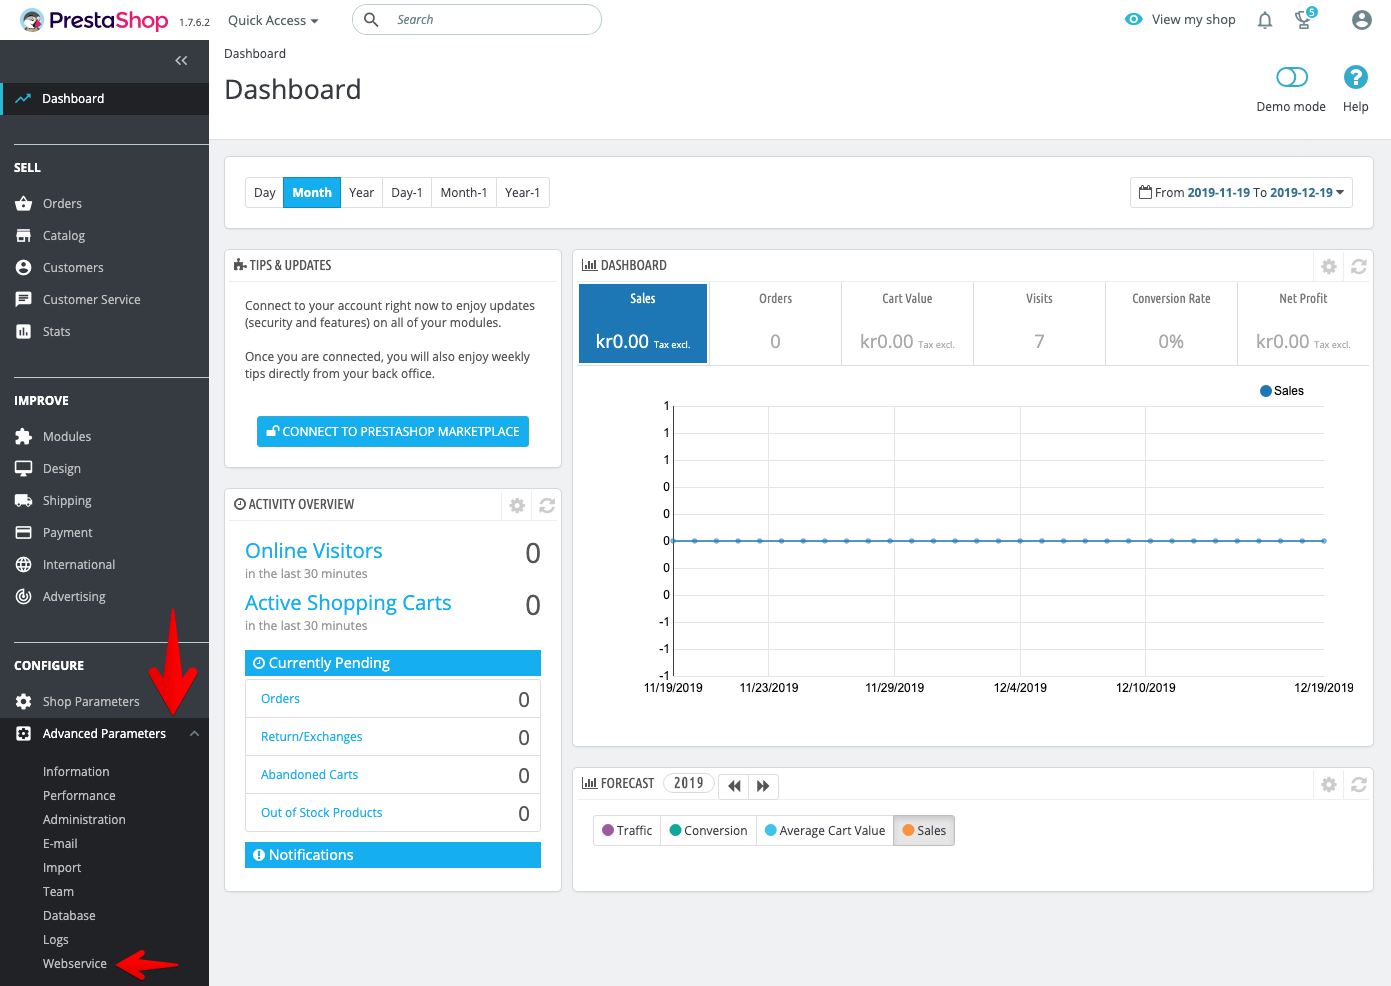Click the Orders basket icon in sidebar

[x=24, y=203]
